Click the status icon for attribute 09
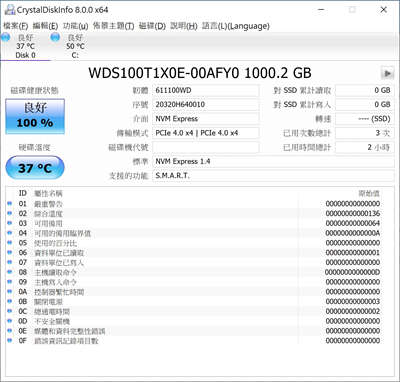 [x=10, y=282]
